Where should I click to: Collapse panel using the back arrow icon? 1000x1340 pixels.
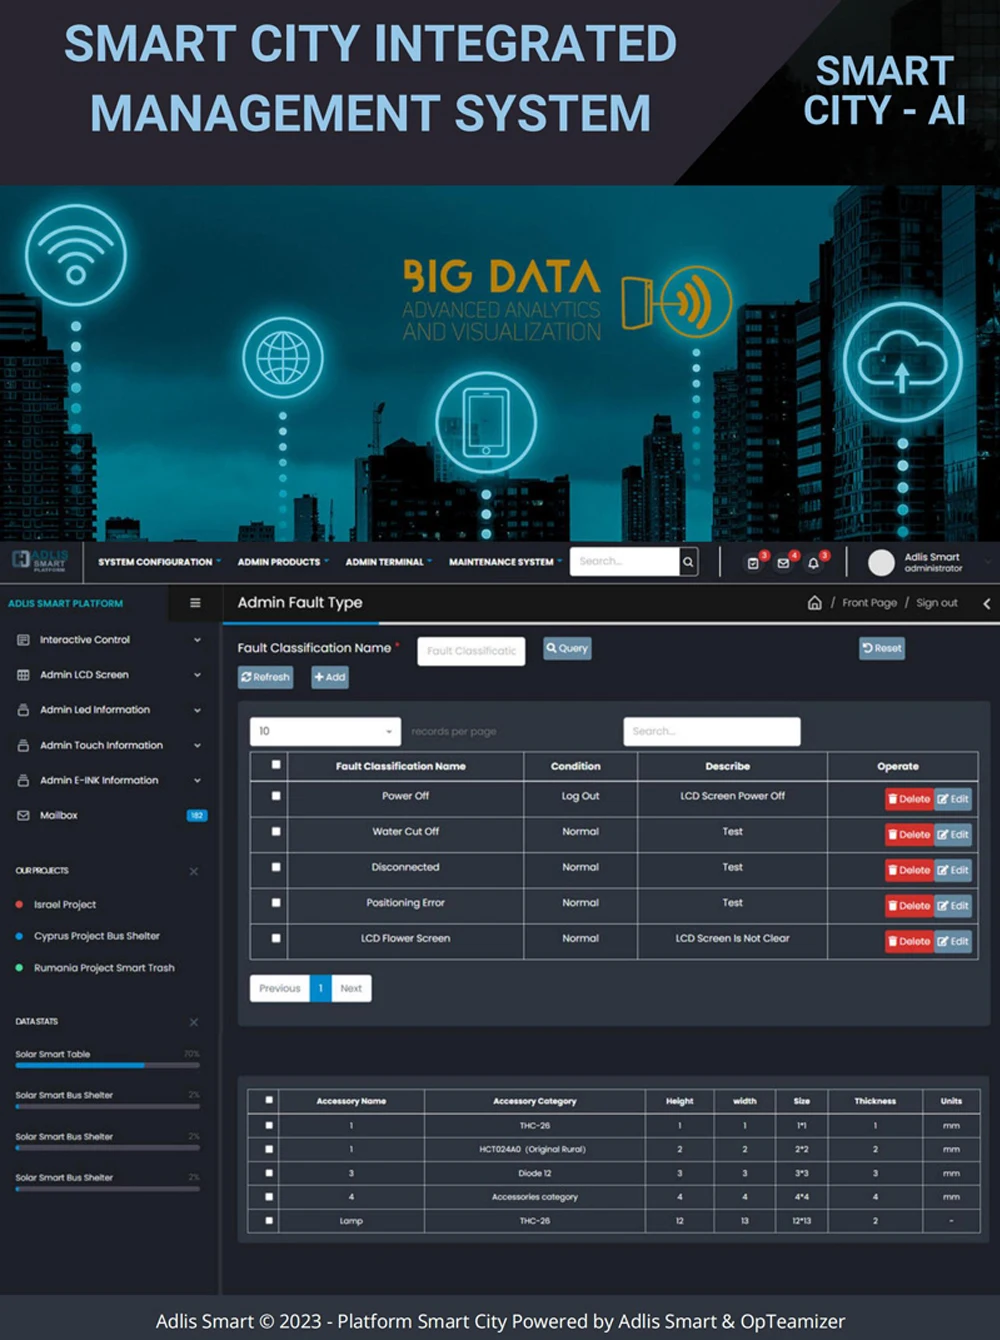coord(986,603)
